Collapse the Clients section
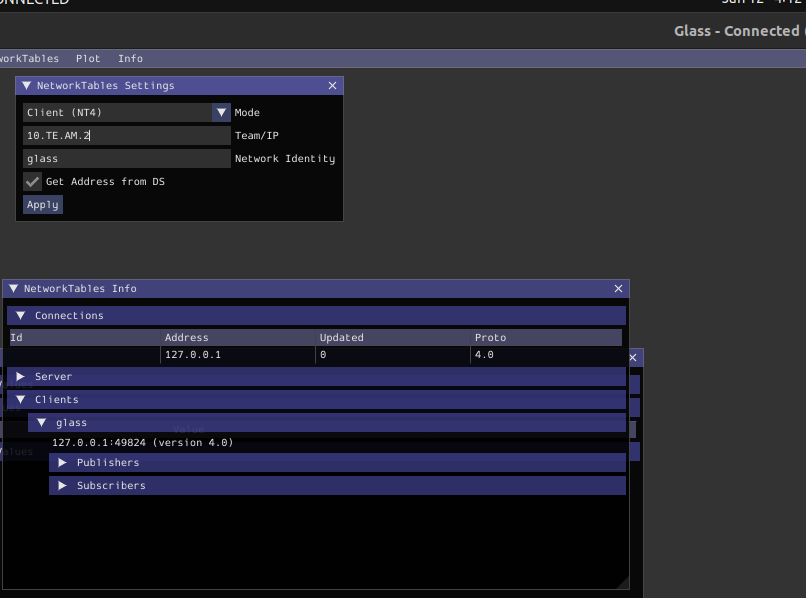 coord(20,400)
